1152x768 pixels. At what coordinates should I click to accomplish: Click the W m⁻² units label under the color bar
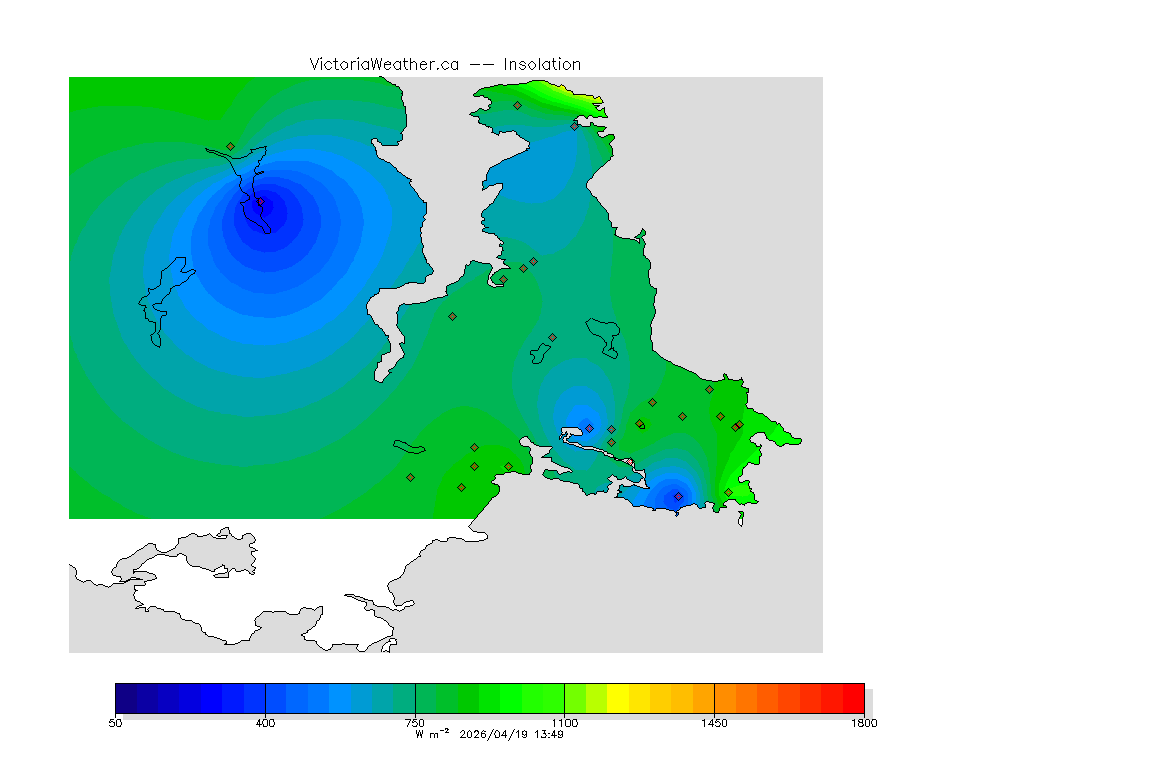(433, 734)
